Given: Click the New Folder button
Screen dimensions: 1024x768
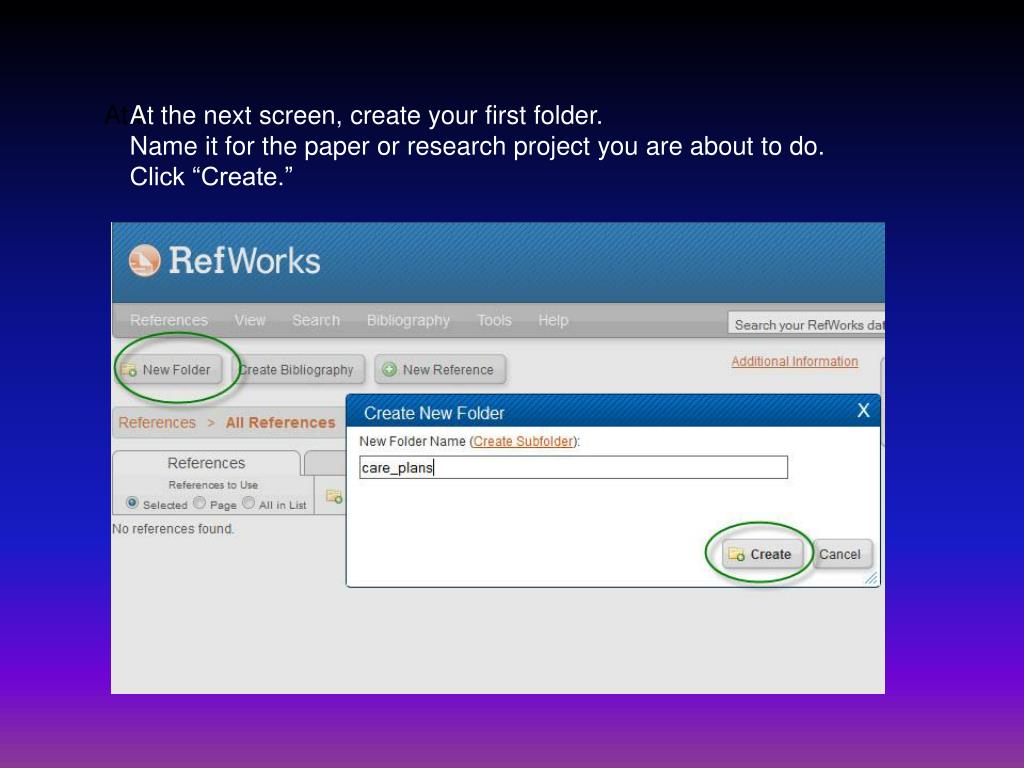Looking at the screenshot, I should tap(168, 370).
